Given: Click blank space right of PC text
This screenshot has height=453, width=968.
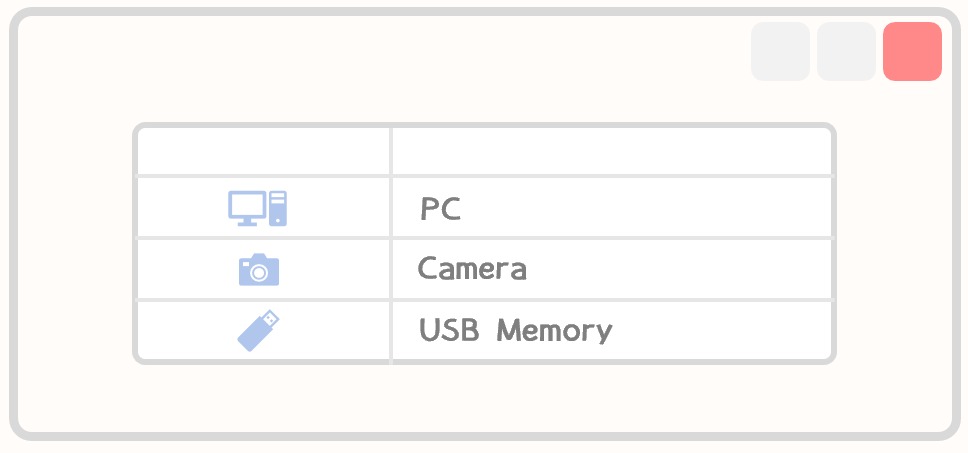Looking at the screenshot, I should coord(646,208).
